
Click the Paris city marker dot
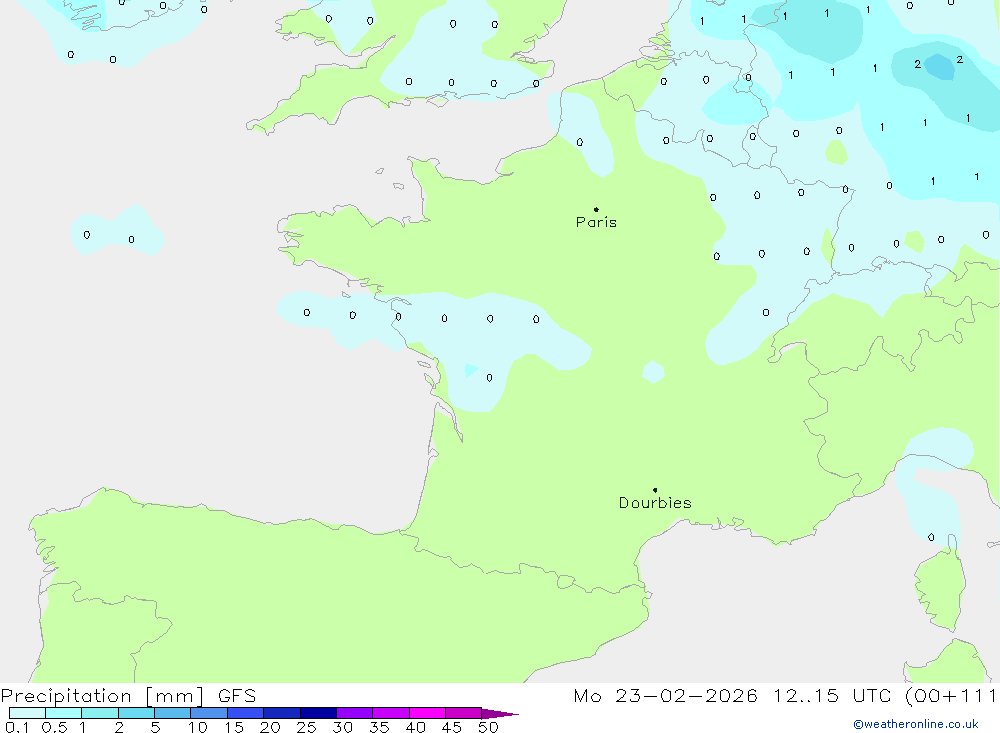click(x=596, y=209)
